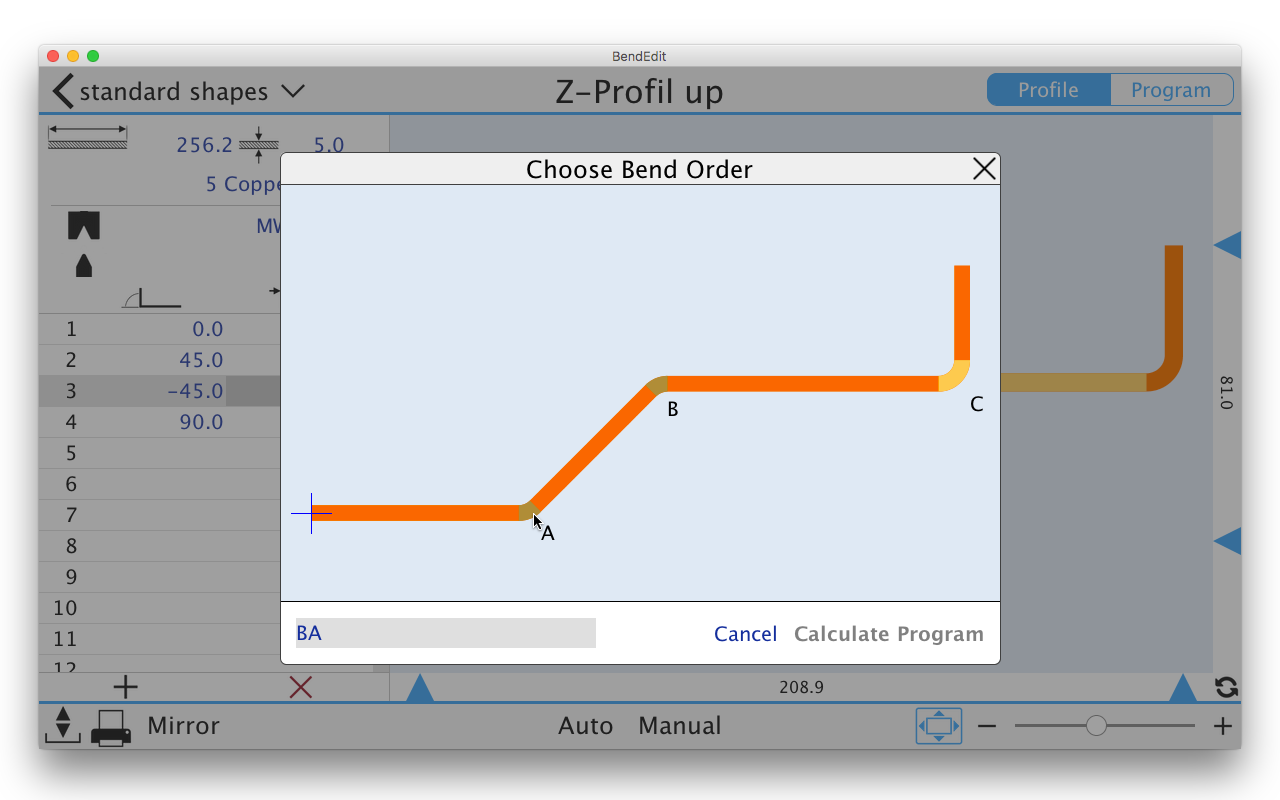Click the bend order input field
Image resolution: width=1280 pixels, height=800 pixels.
click(445, 633)
